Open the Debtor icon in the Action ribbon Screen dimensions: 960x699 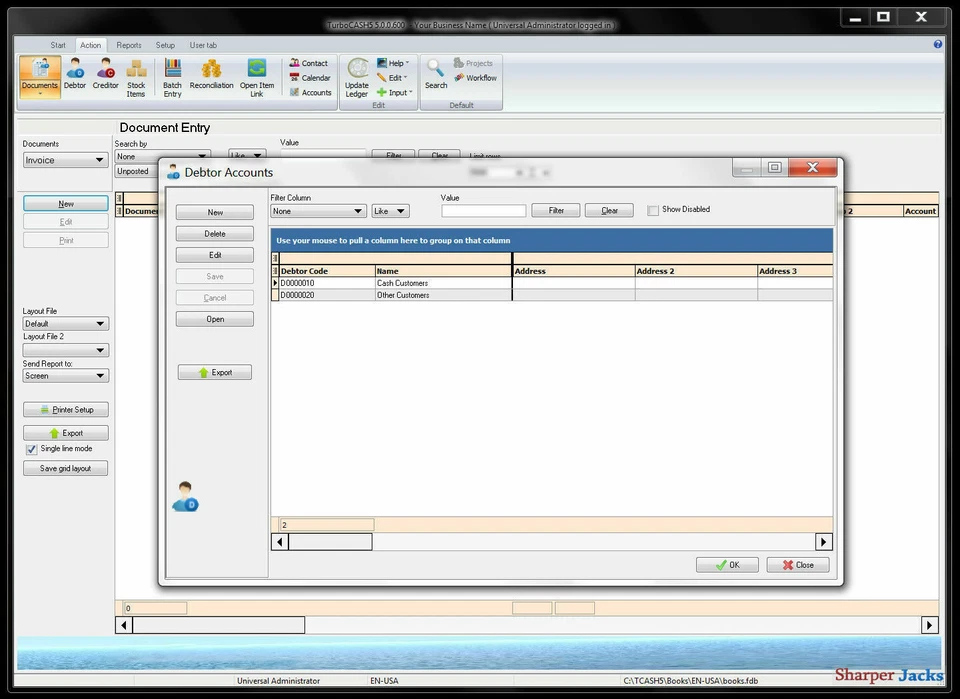[74, 75]
